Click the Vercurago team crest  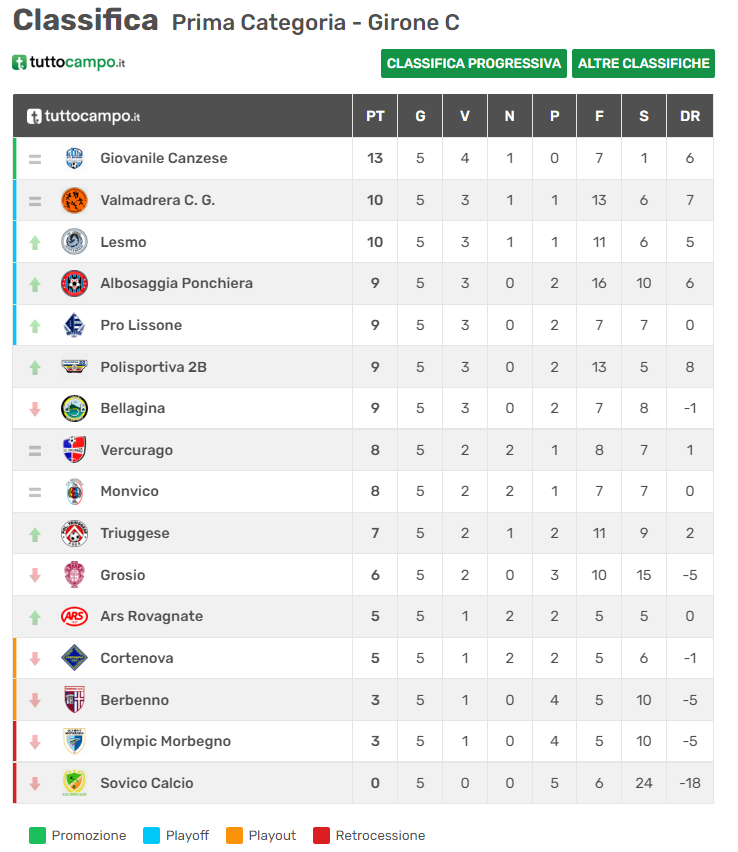(x=74, y=450)
